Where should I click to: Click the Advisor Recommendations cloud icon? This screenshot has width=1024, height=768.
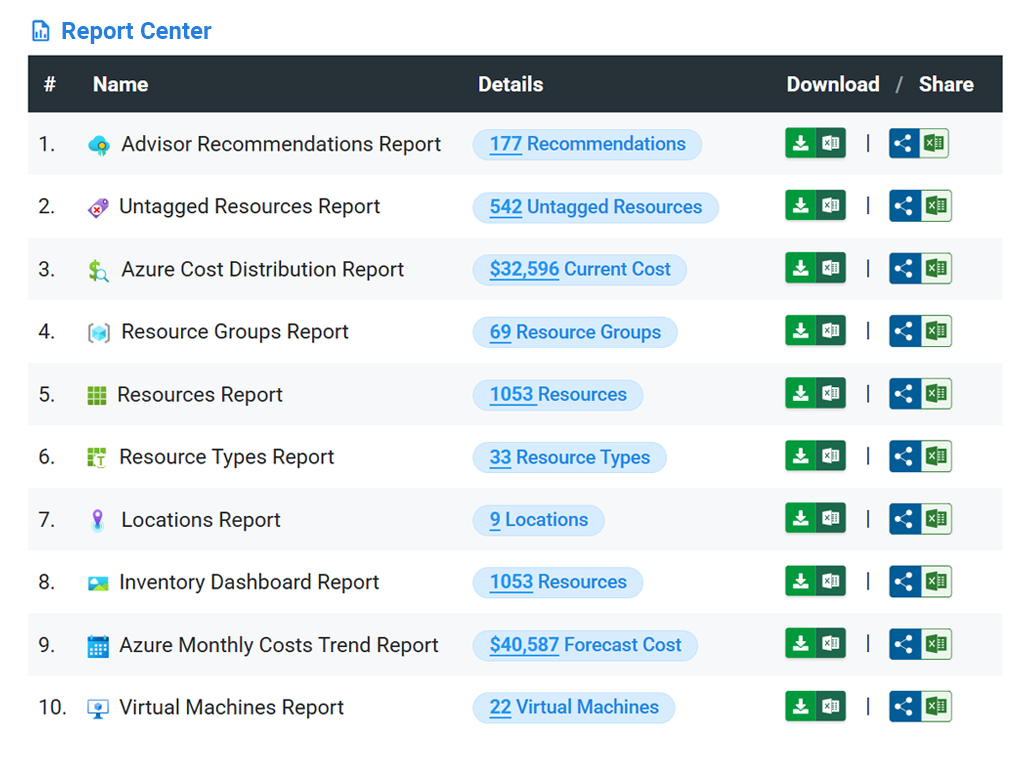(x=99, y=145)
